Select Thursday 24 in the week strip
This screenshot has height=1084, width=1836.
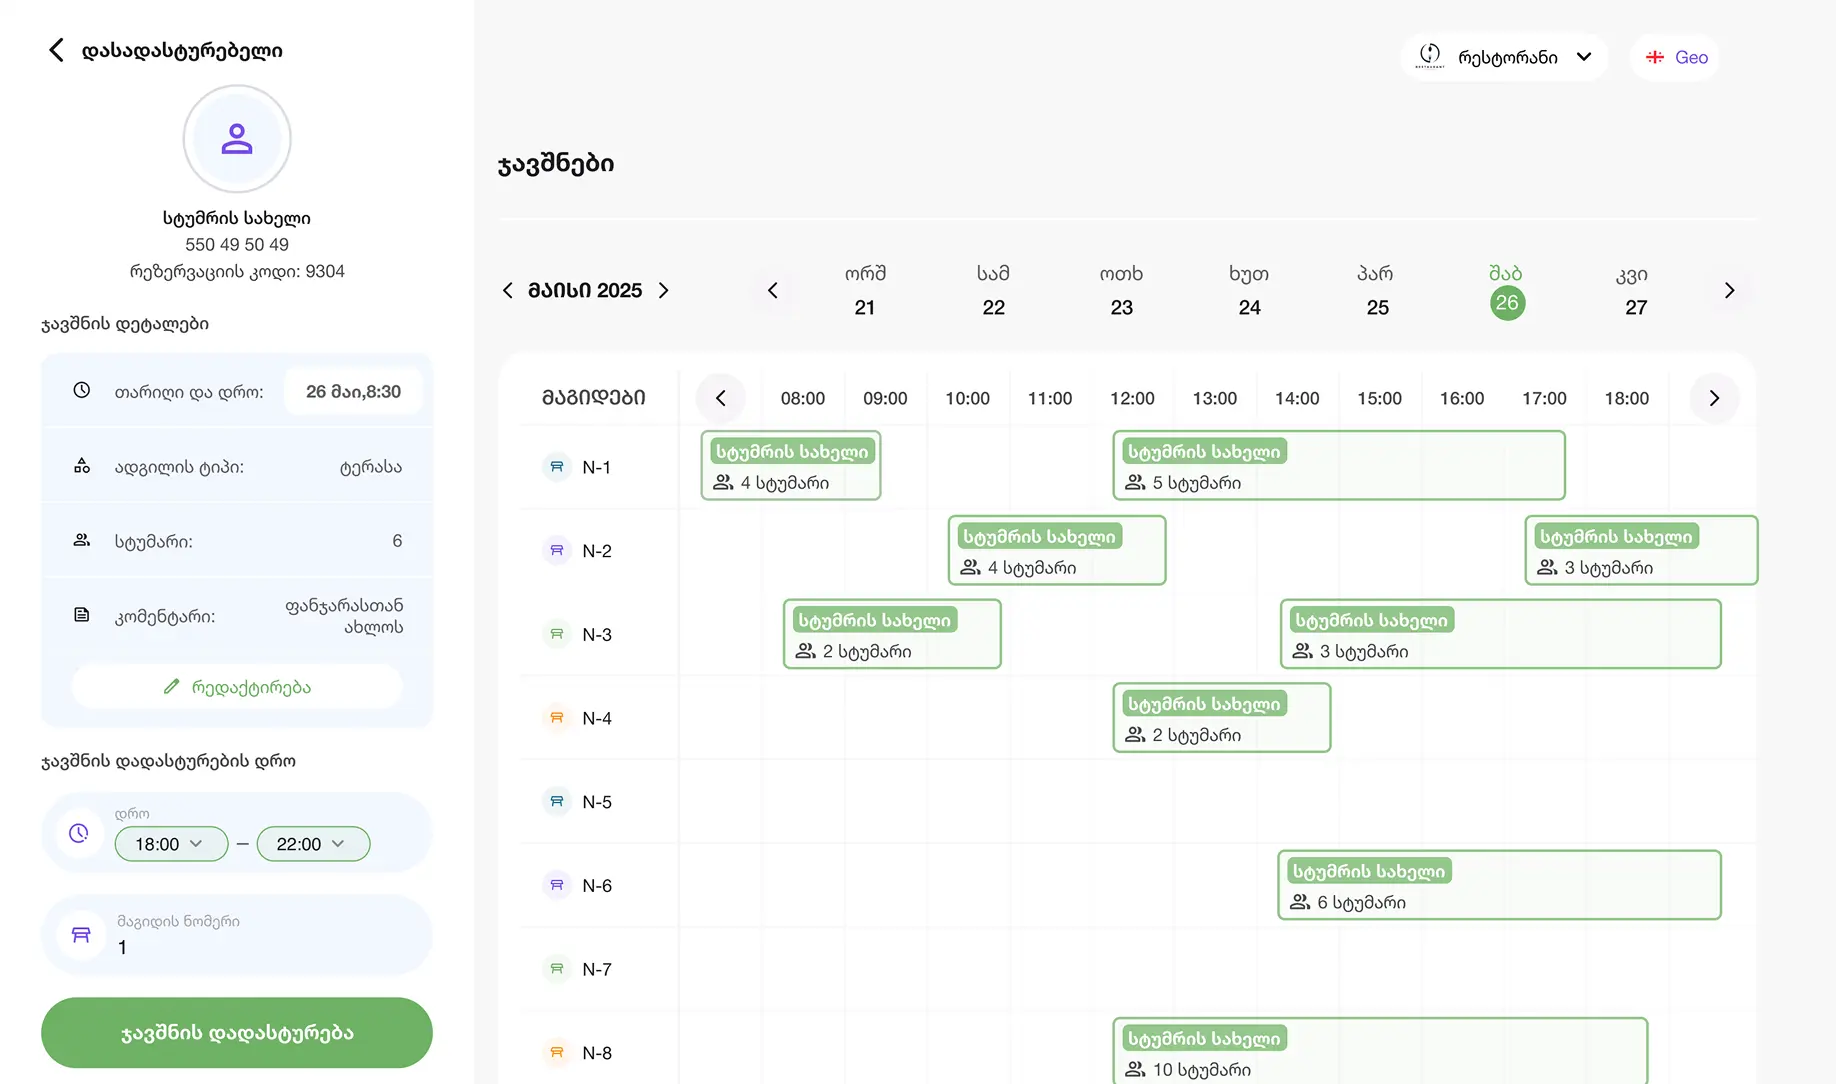[1249, 291]
